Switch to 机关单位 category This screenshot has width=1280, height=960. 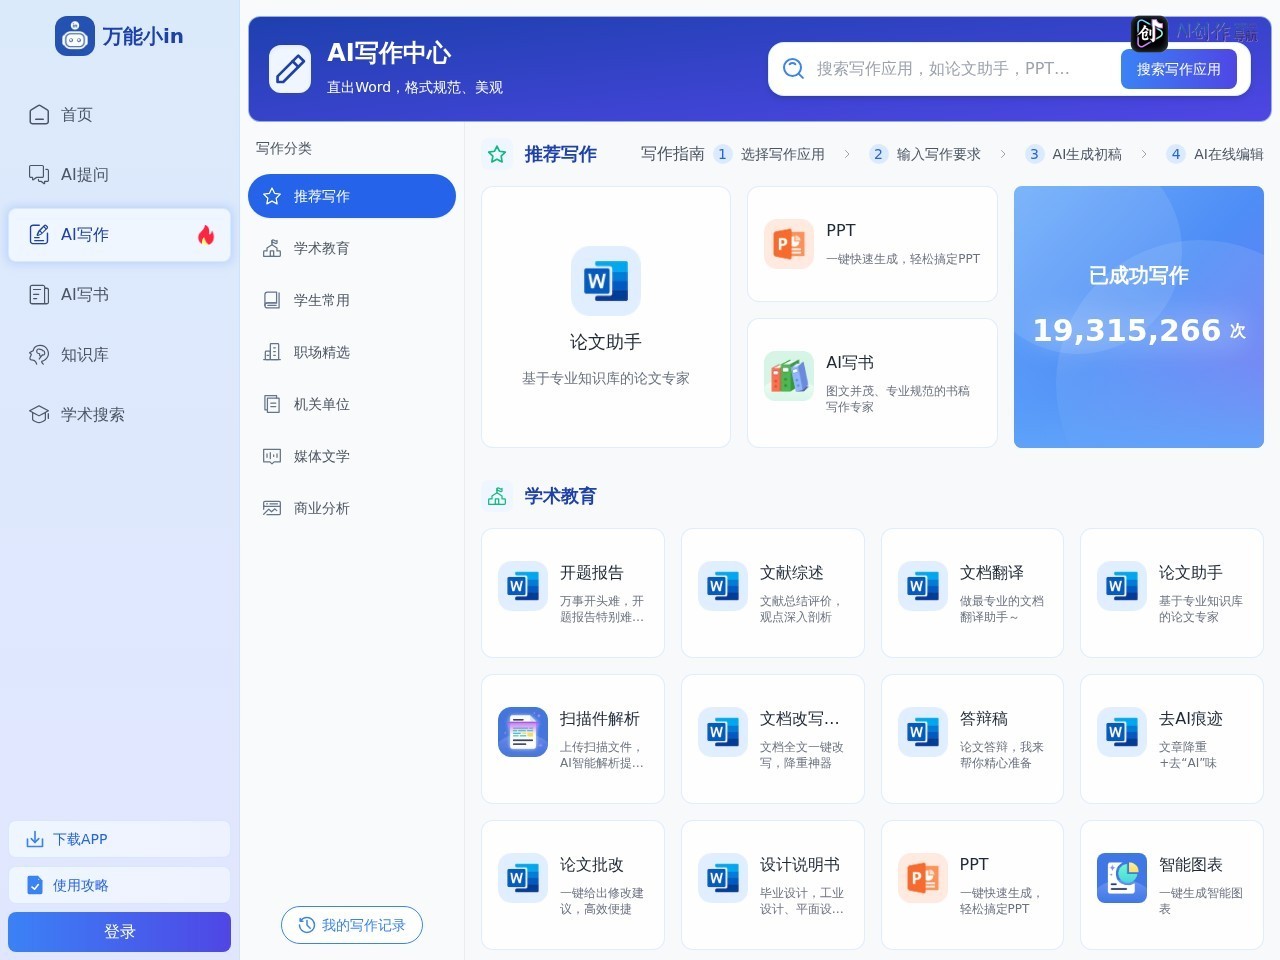[x=352, y=404]
